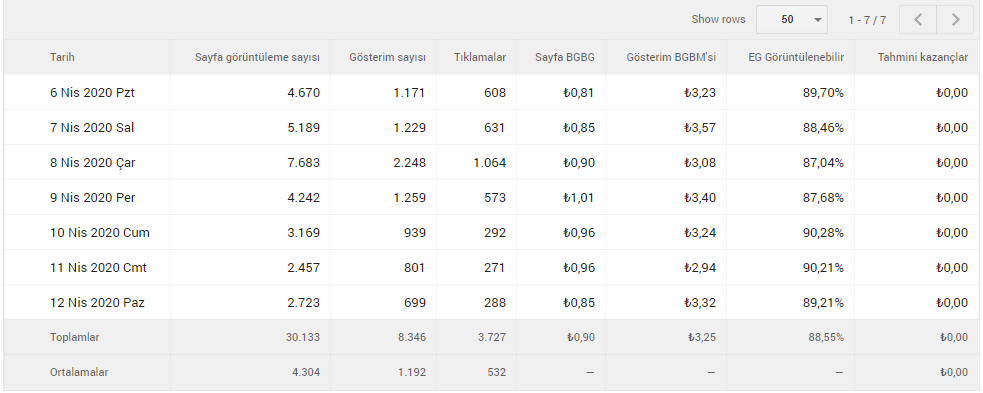Select the 9 Nis 2020 Per row

point(491,197)
